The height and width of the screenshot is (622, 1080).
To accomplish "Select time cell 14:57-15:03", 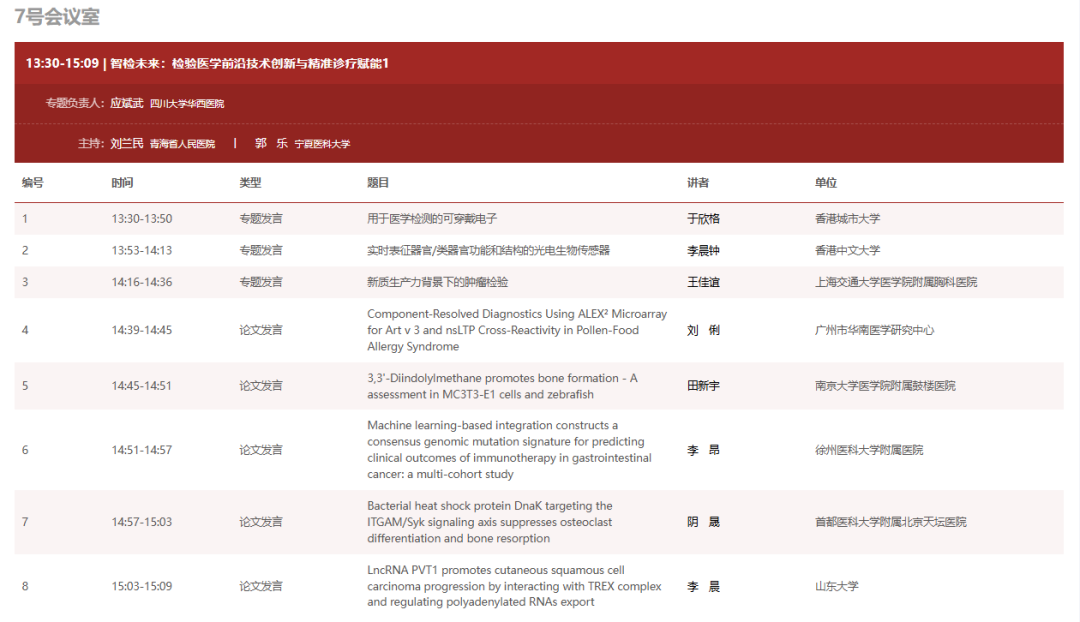I will pos(142,522).
